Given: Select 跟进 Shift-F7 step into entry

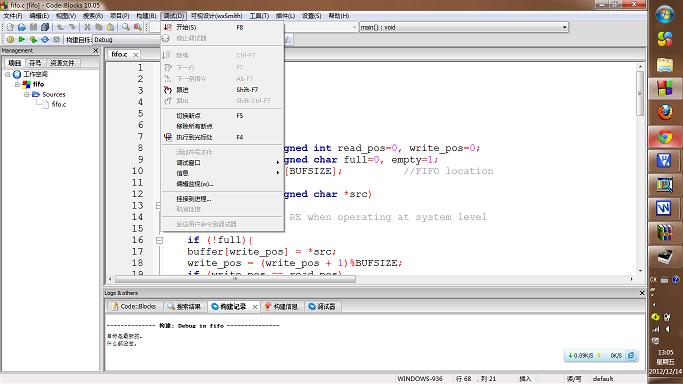Looking at the screenshot, I should 223,90.
